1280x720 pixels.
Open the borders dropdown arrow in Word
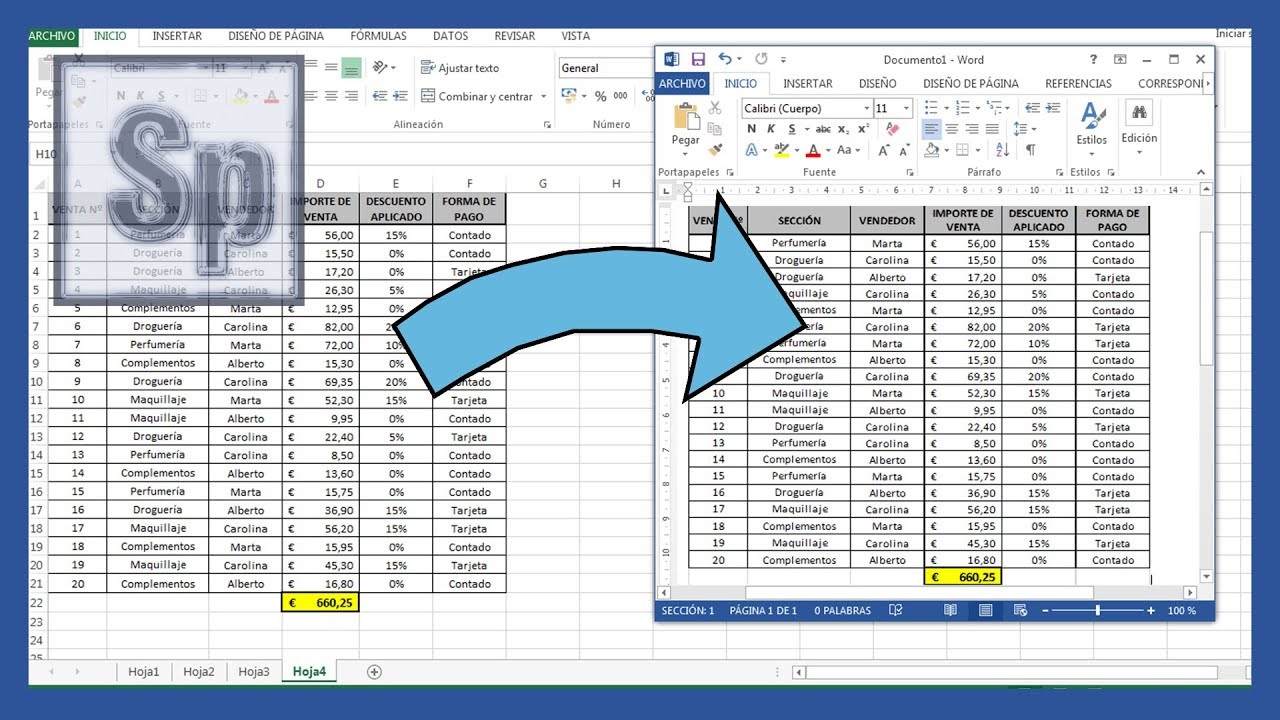tap(978, 150)
